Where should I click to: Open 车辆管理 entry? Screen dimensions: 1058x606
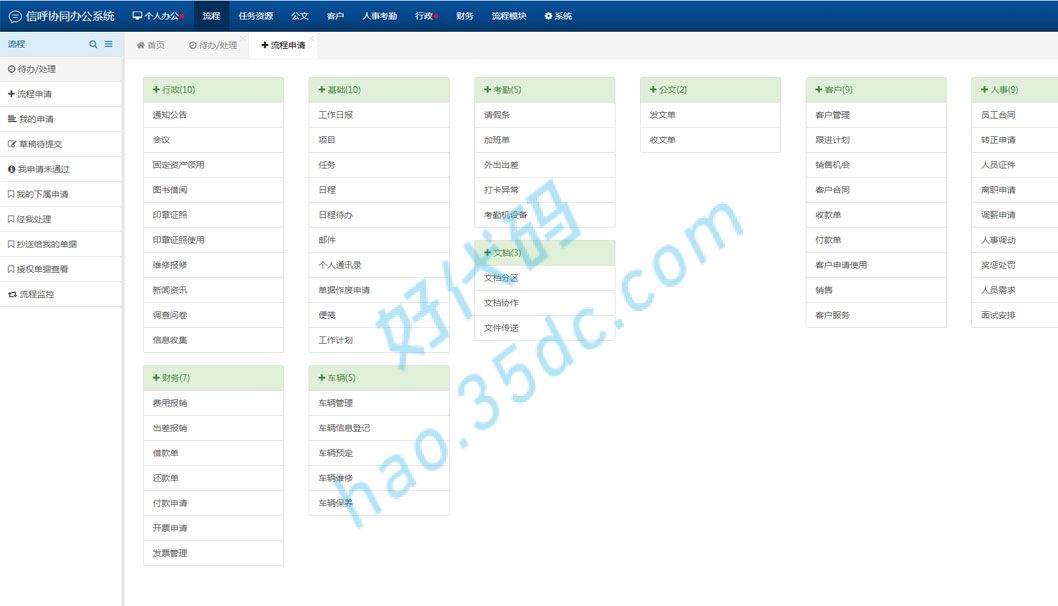click(x=379, y=403)
